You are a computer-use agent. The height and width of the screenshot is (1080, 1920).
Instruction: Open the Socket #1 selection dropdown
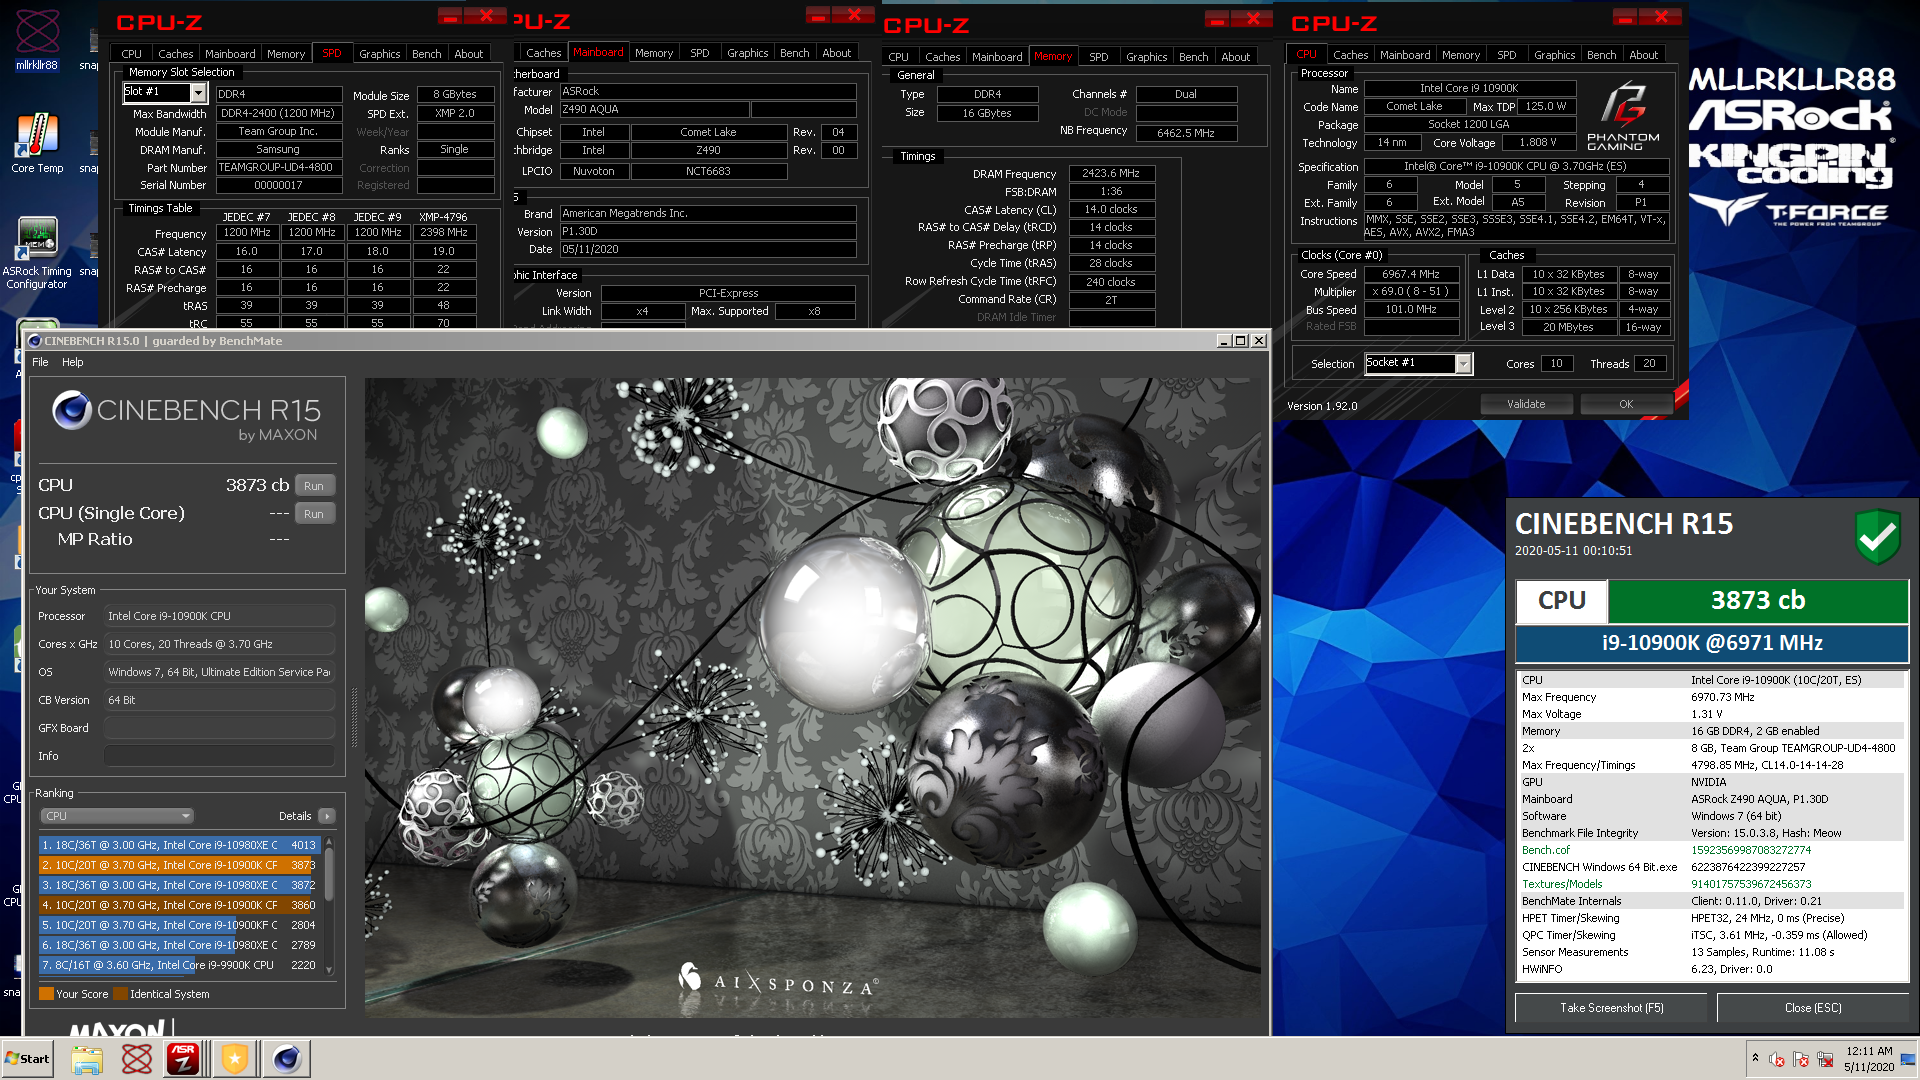coord(1463,364)
